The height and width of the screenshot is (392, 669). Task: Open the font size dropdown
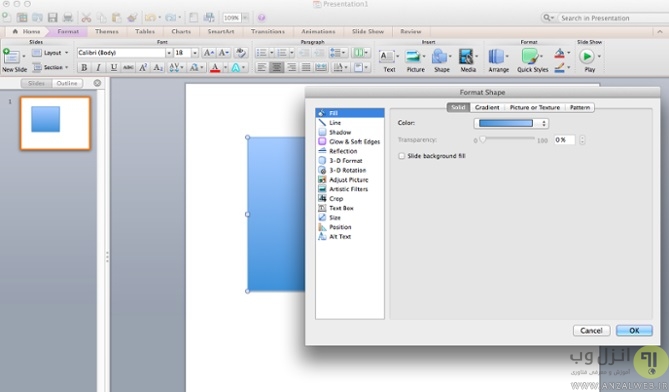tap(195, 53)
